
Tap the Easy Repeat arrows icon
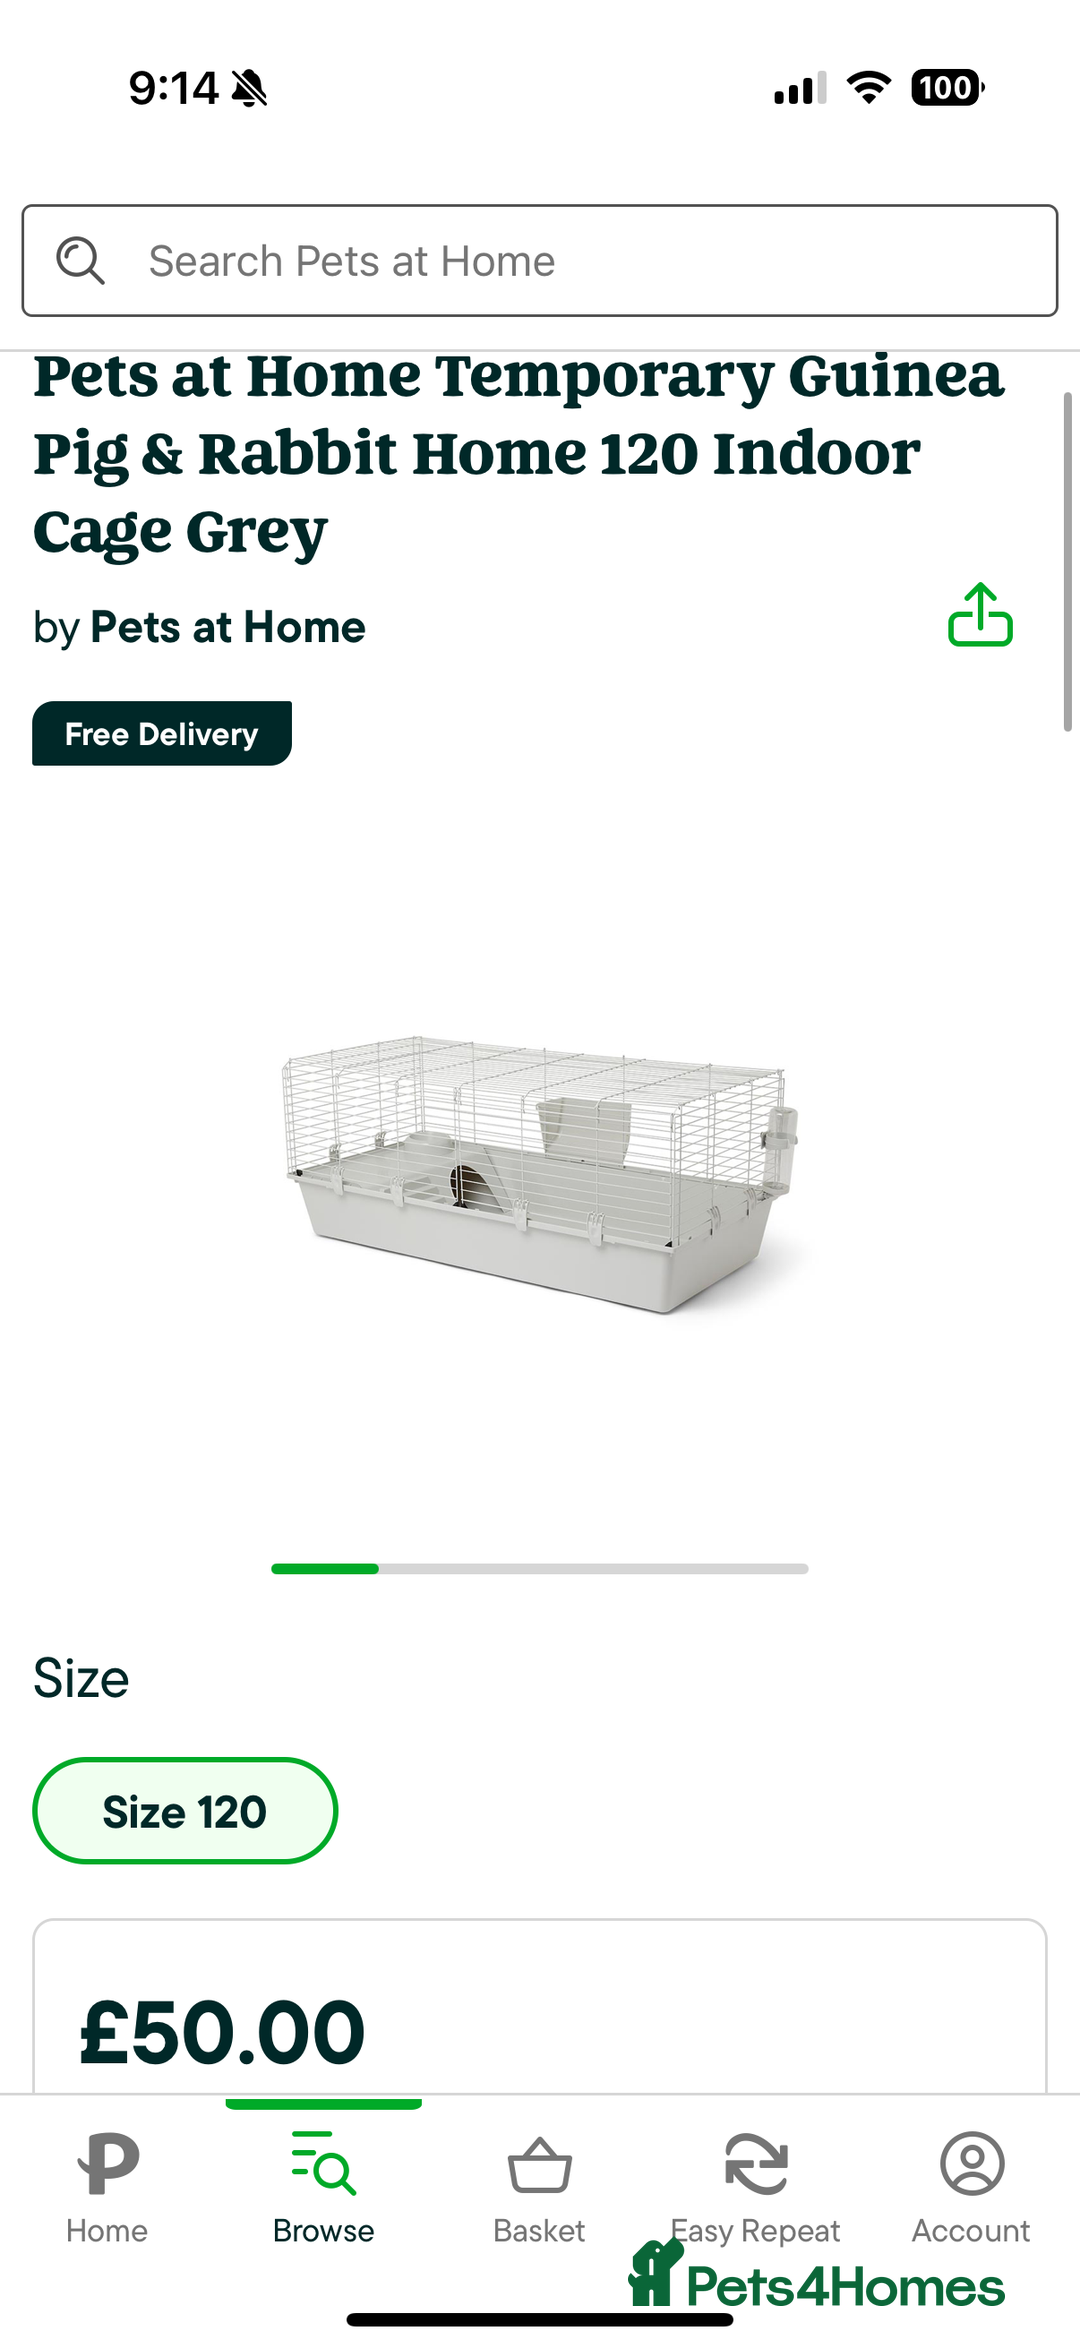coord(756,2164)
